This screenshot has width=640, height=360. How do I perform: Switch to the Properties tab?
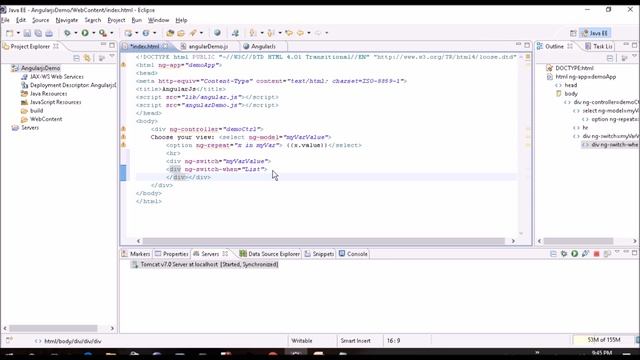point(172,254)
